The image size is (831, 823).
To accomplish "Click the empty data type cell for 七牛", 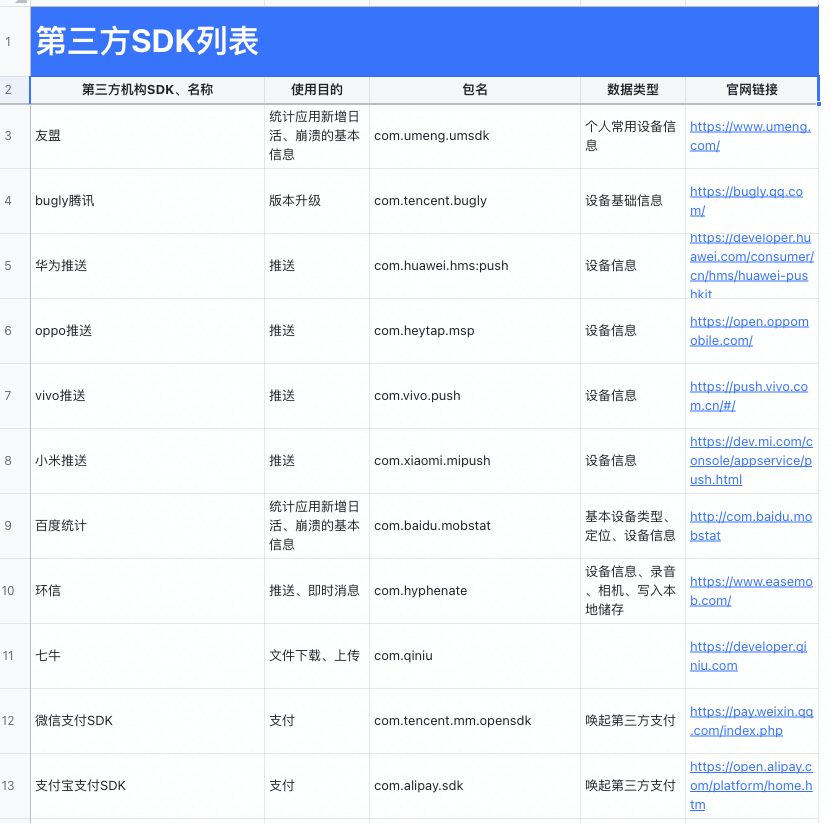I will (x=633, y=656).
